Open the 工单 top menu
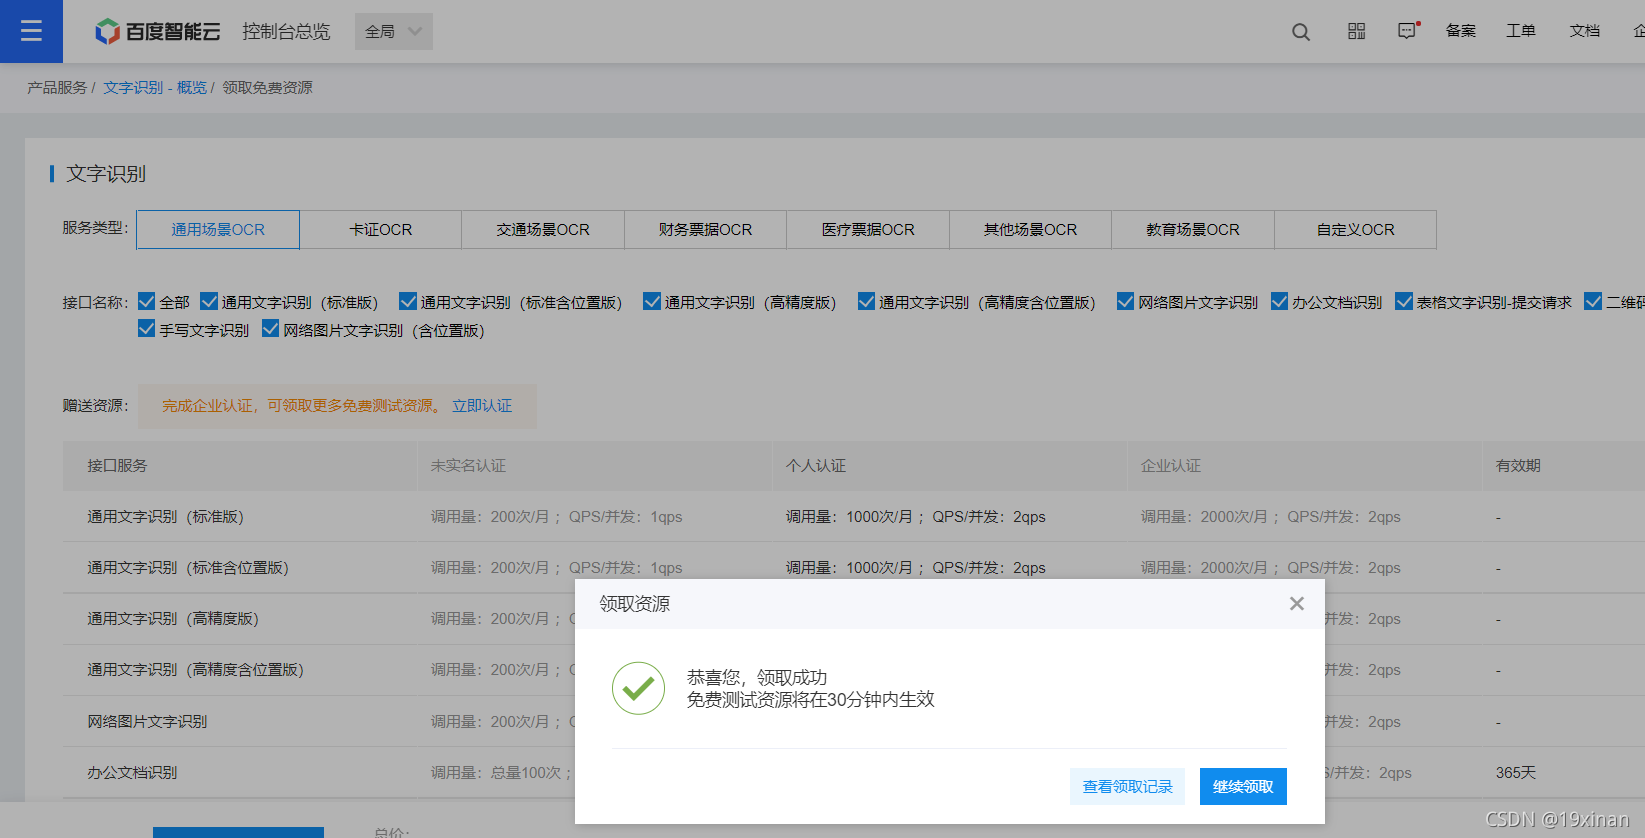The height and width of the screenshot is (838, 1645). click(1520, 32)
